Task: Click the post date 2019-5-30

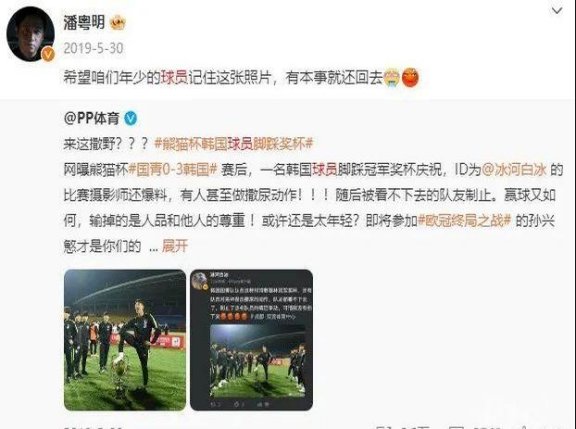Action: click(x=93, y=48)
